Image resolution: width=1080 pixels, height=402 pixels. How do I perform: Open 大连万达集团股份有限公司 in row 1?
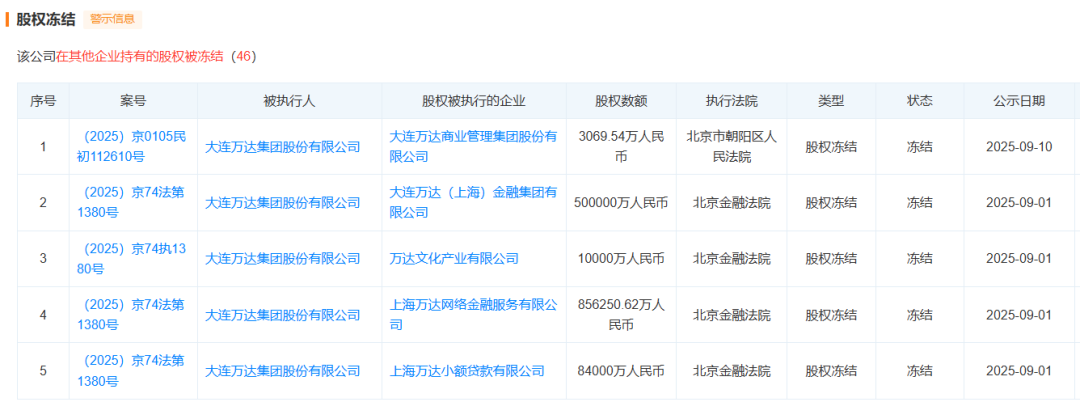tap(283, 147)
